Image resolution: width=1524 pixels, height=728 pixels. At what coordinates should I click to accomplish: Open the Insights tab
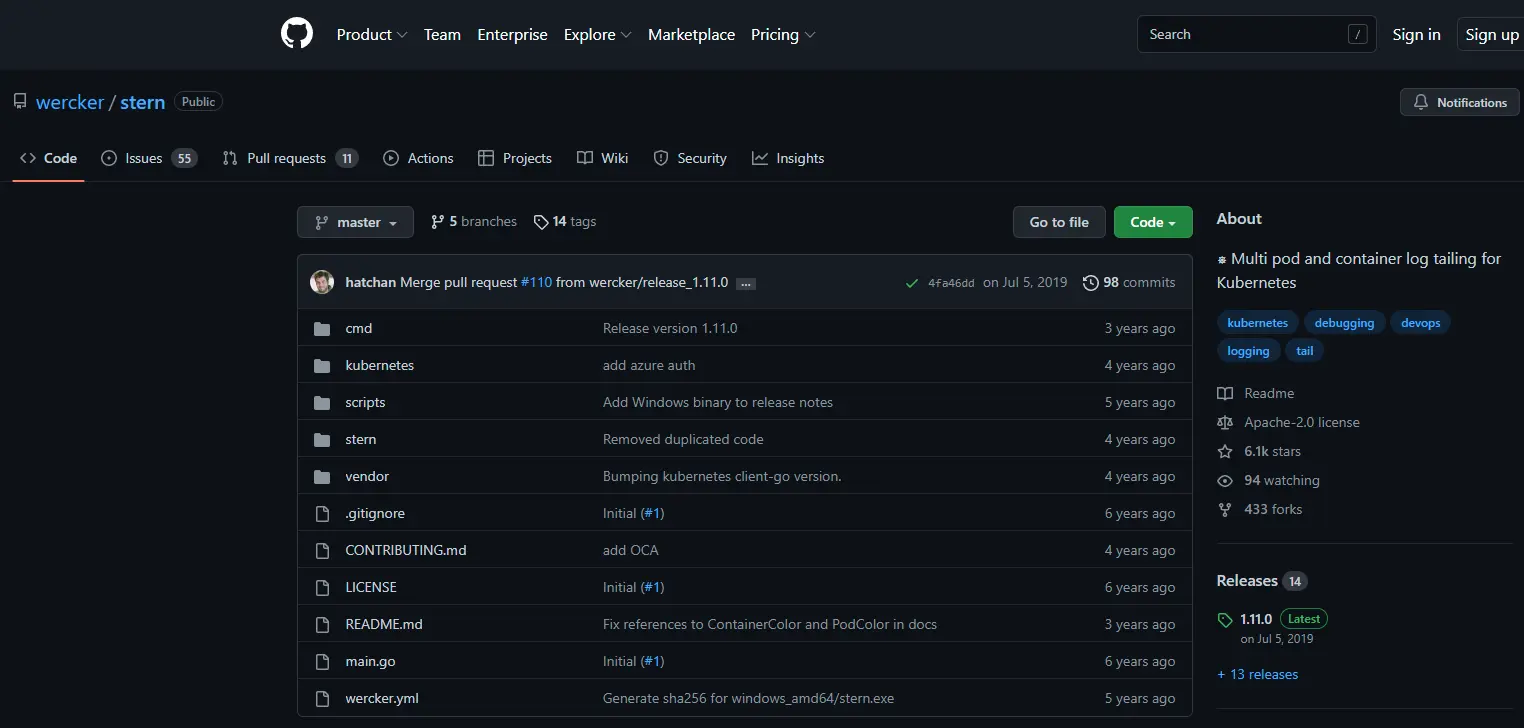click(788, 158)
